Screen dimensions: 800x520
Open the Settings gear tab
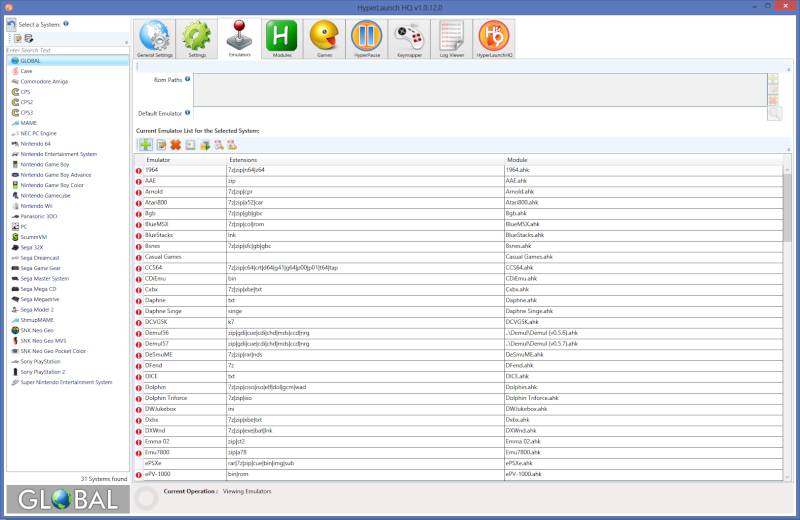197,39
